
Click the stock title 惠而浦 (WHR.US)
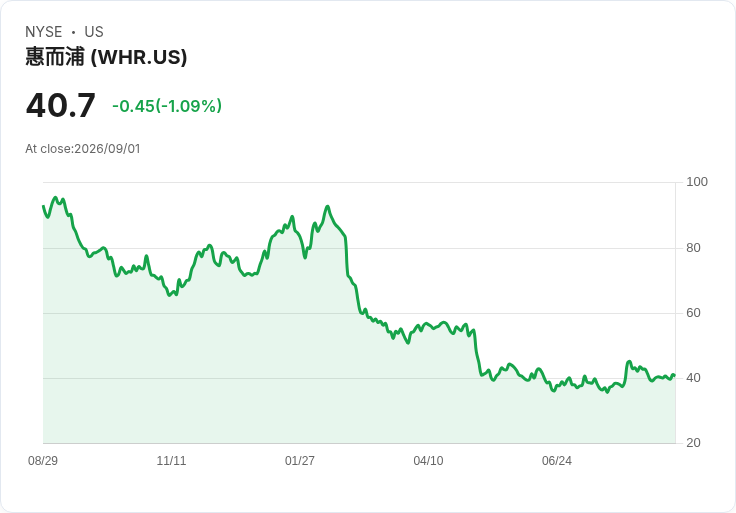click(106, 57)
